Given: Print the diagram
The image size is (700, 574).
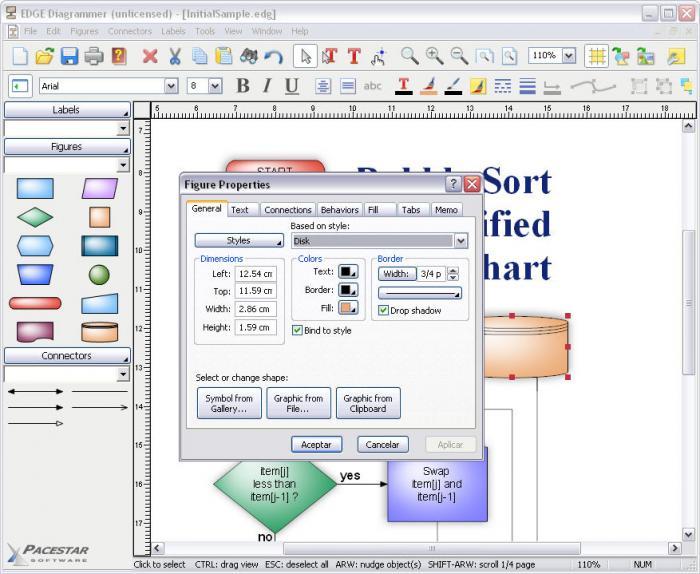Looking at the screenshot, I should click(x=94, y=56).
